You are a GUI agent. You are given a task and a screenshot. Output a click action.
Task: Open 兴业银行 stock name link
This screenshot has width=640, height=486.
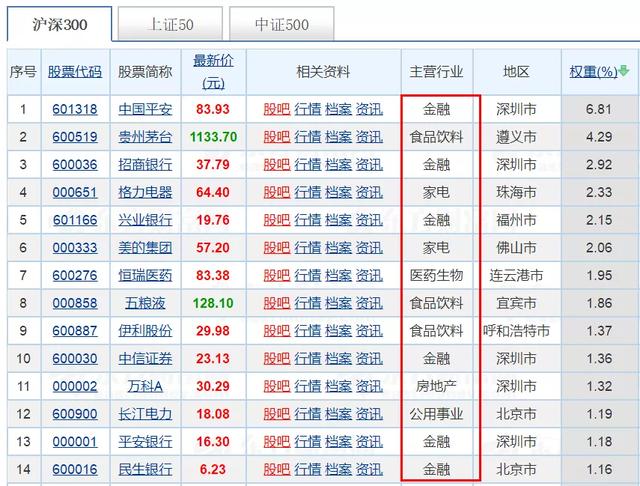[145, 220]
